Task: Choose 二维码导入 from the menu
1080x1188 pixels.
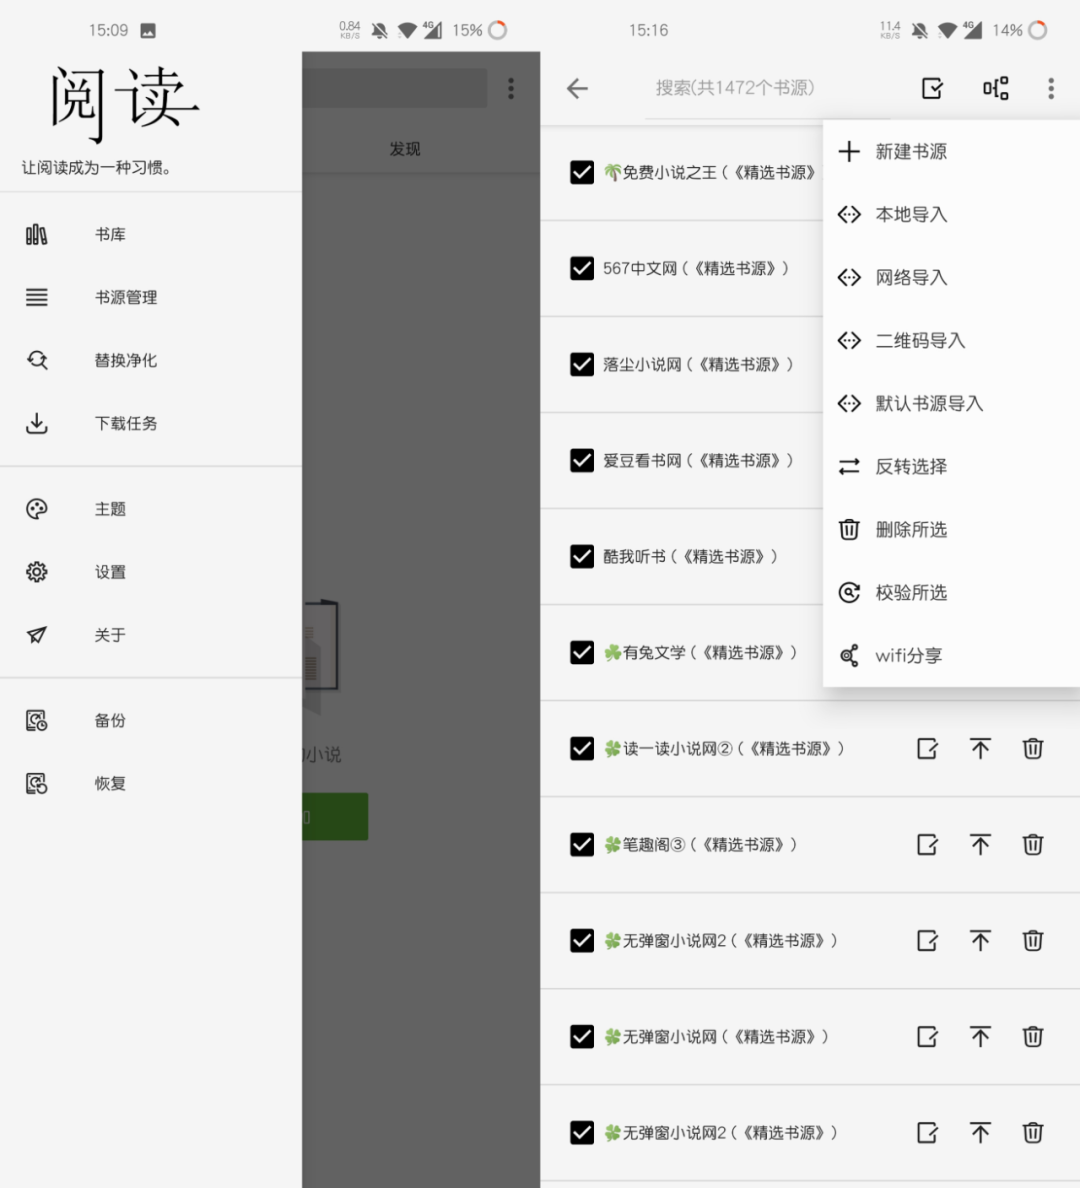Action: 951,340
